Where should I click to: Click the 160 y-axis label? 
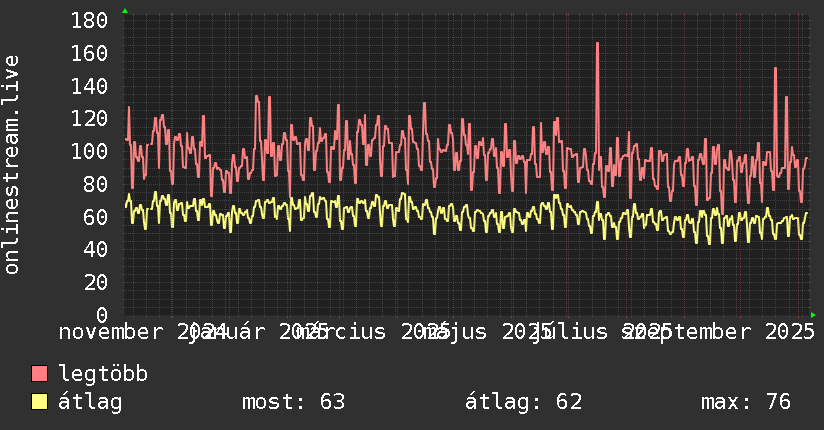89,54
